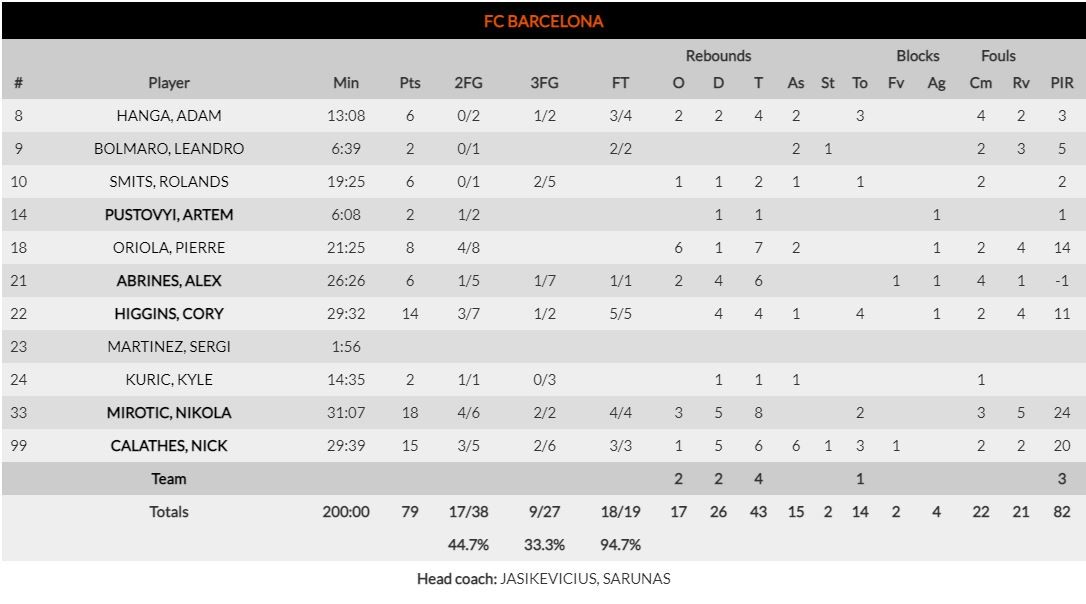Viewport: 1086px width, 604px height.
Task: Select SMITS, ROLANDS in the table
Action: click(169, 182)
